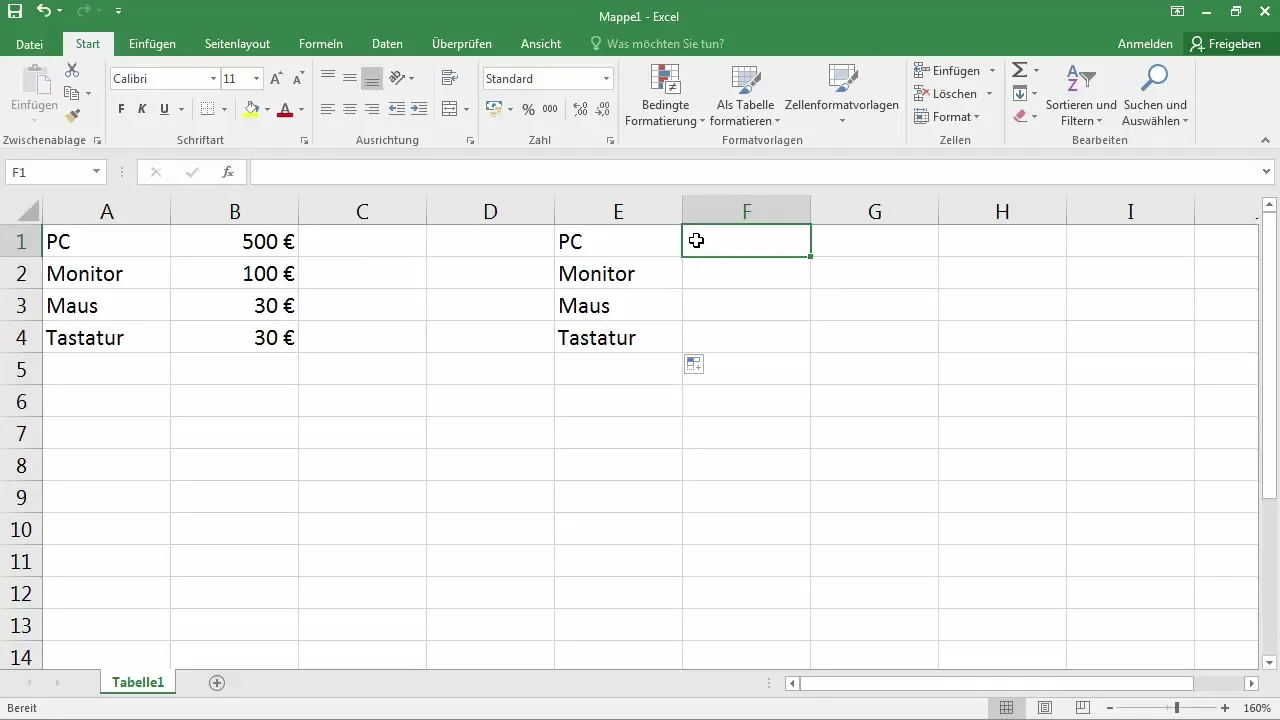Viewport: 1280px width, 720px height.
Task: Click the Fill down icon in Bearbeiten
Action: [1019, 93]
